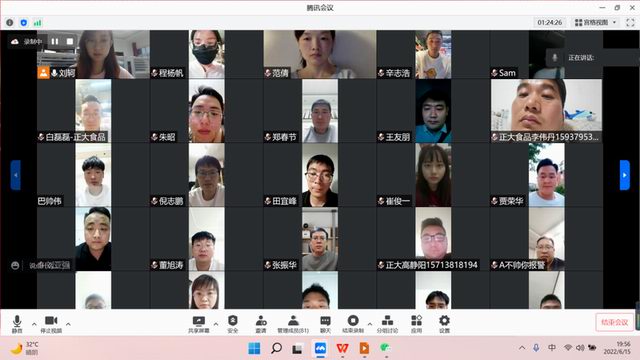Viewport: 640px width, 360px height.
Task: Open the invite participants icon
Action: (x=261, y=324)
